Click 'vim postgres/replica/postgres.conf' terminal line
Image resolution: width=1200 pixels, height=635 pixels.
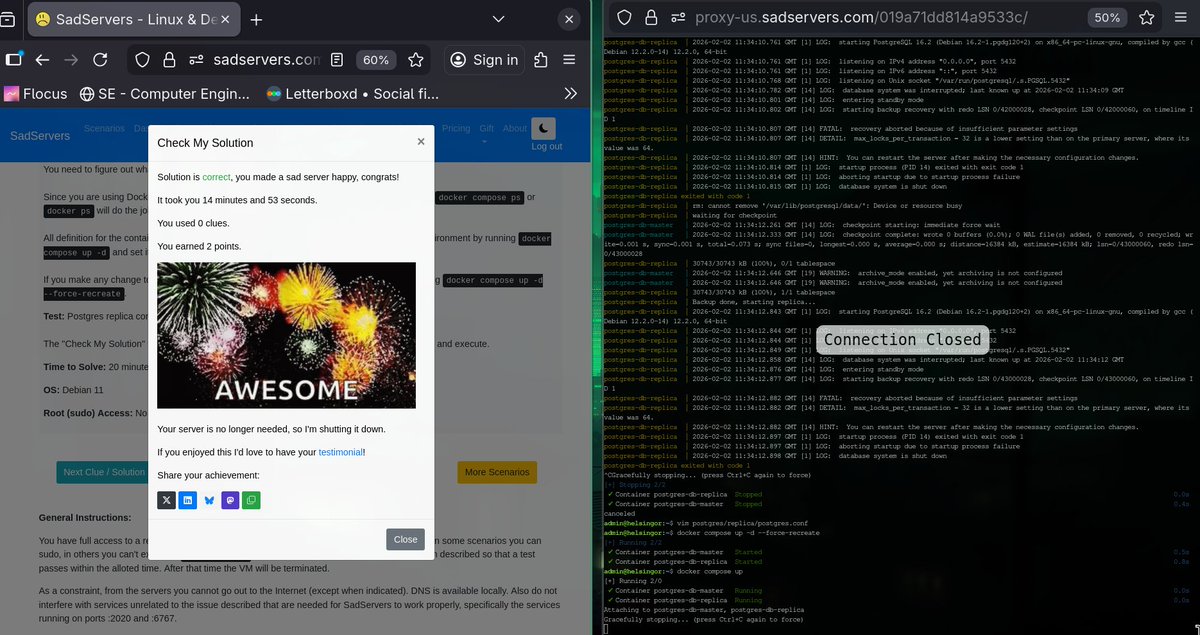[x=705, y=522]
